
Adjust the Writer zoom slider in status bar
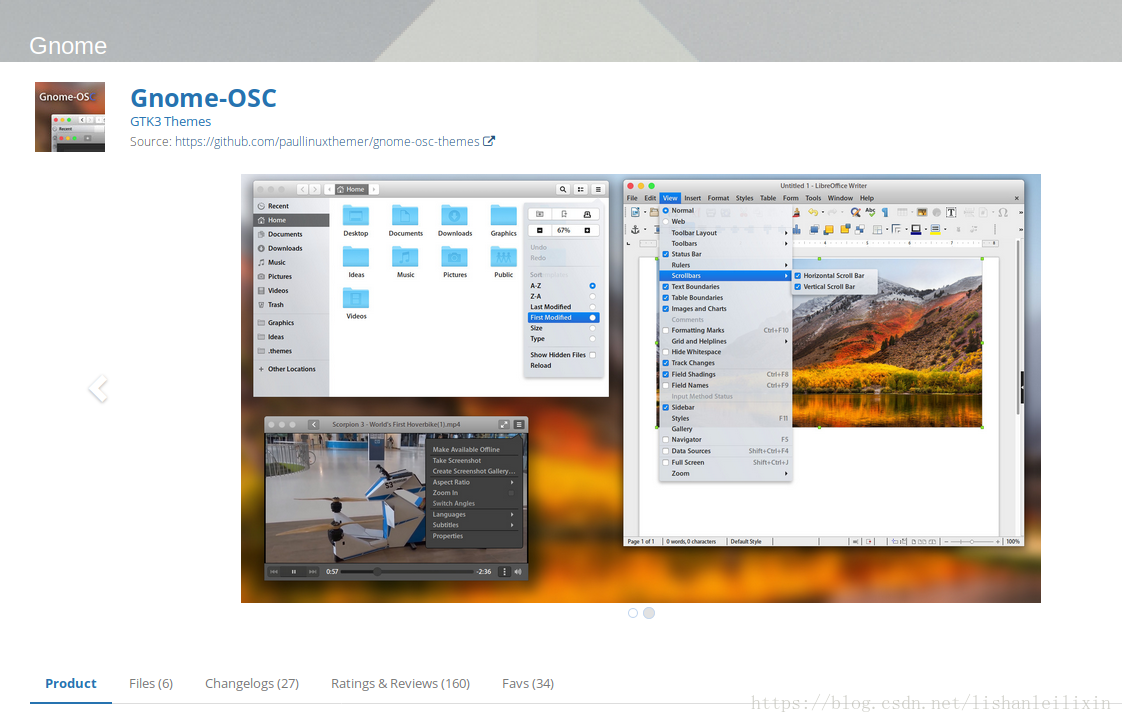coord(972,542)
